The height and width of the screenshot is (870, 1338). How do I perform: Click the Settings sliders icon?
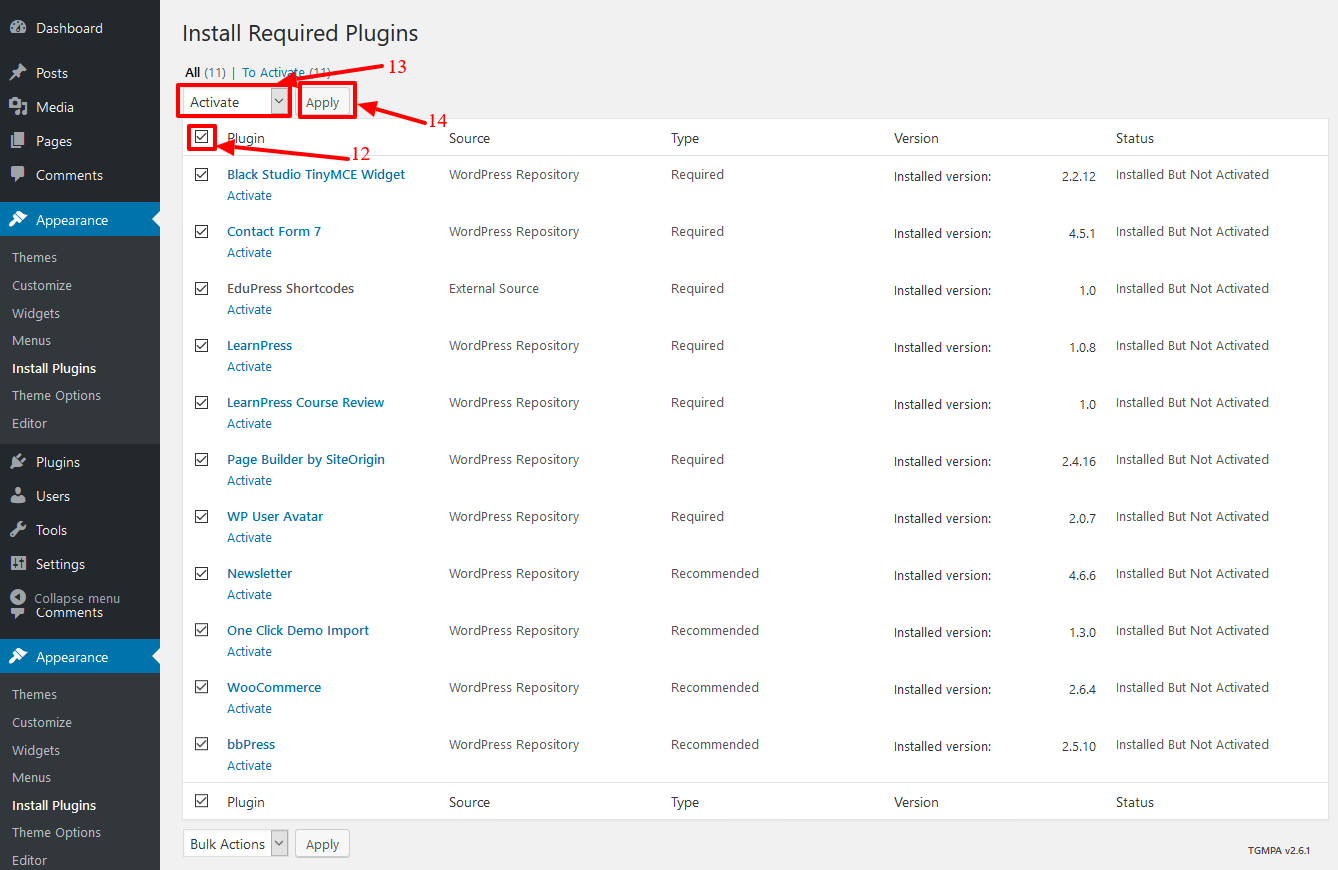18,564
